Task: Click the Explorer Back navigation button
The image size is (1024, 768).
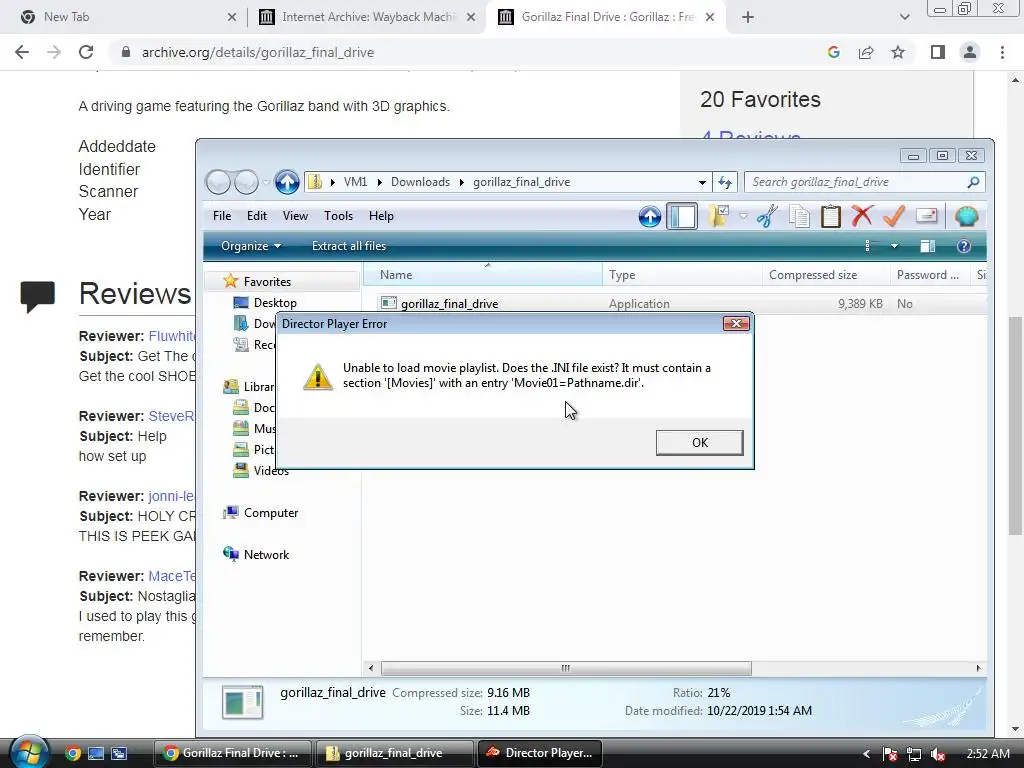Action: pos(218,182)
